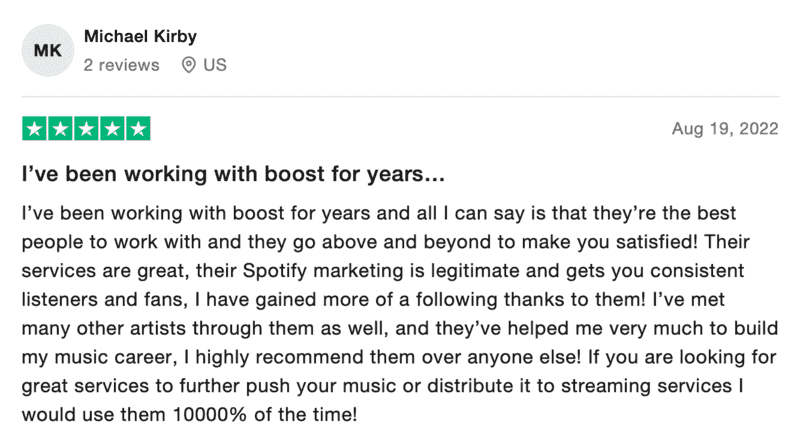Open Michael Kirby's profile name
Screen dimensions: 800x433
[140, 36]
